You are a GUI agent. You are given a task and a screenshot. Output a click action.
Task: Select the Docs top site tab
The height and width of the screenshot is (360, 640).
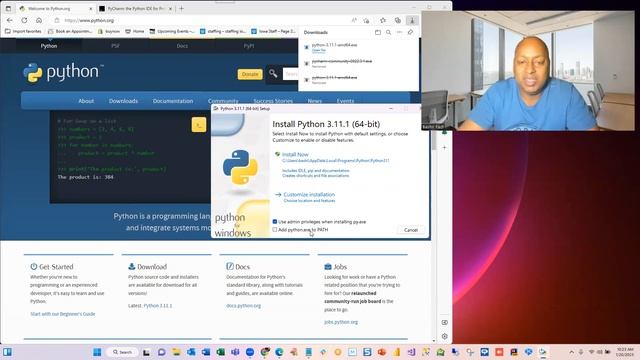pyautogui.click(x=182, y=46)
